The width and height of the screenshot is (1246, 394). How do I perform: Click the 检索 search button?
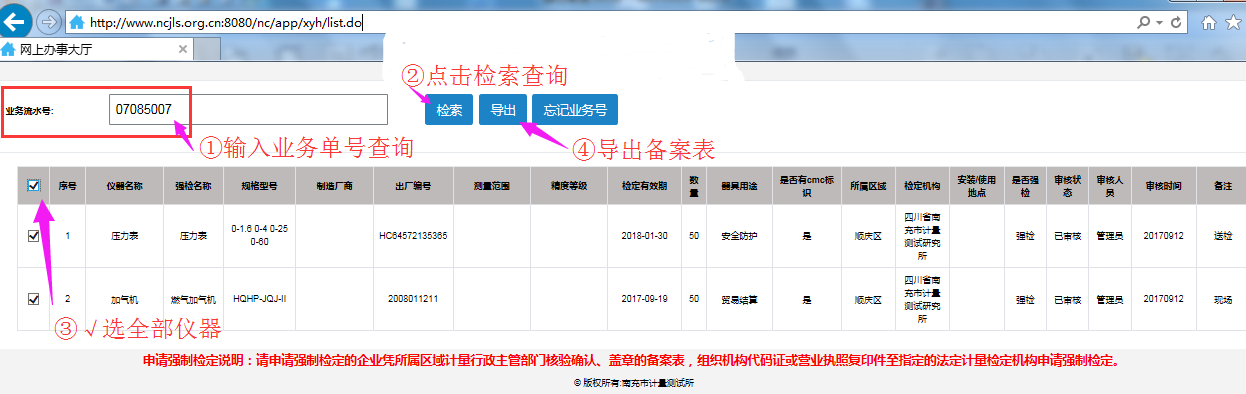pos(449,110)
